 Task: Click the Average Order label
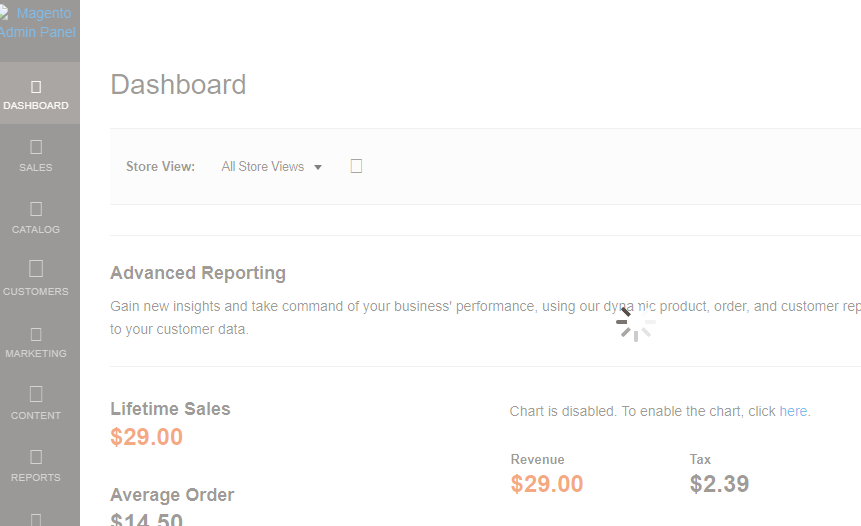click(x=172, y=495)
